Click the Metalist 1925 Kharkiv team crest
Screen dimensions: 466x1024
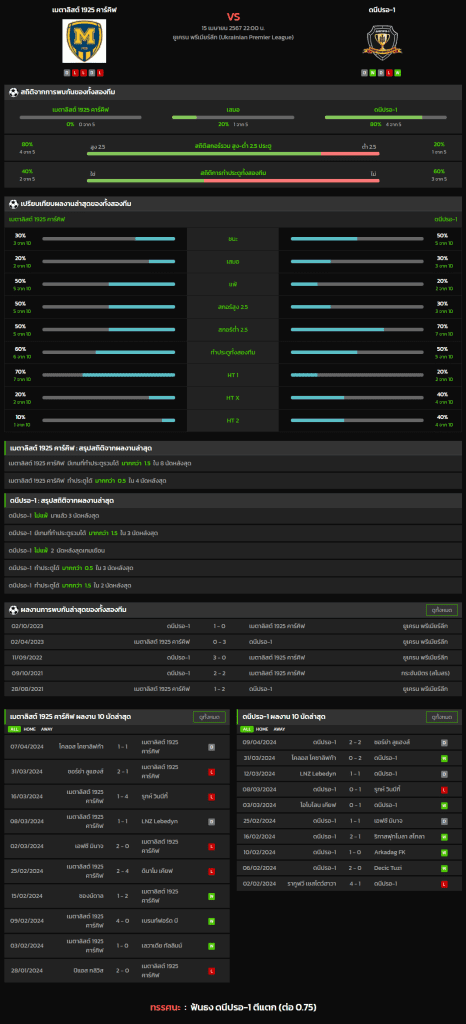(84, 41)
